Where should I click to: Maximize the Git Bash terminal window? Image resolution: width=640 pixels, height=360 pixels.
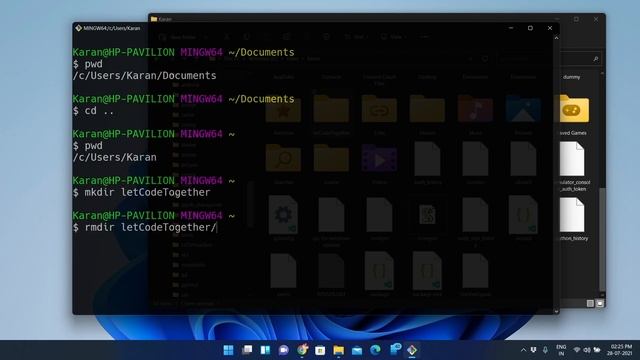click(530, 28)
